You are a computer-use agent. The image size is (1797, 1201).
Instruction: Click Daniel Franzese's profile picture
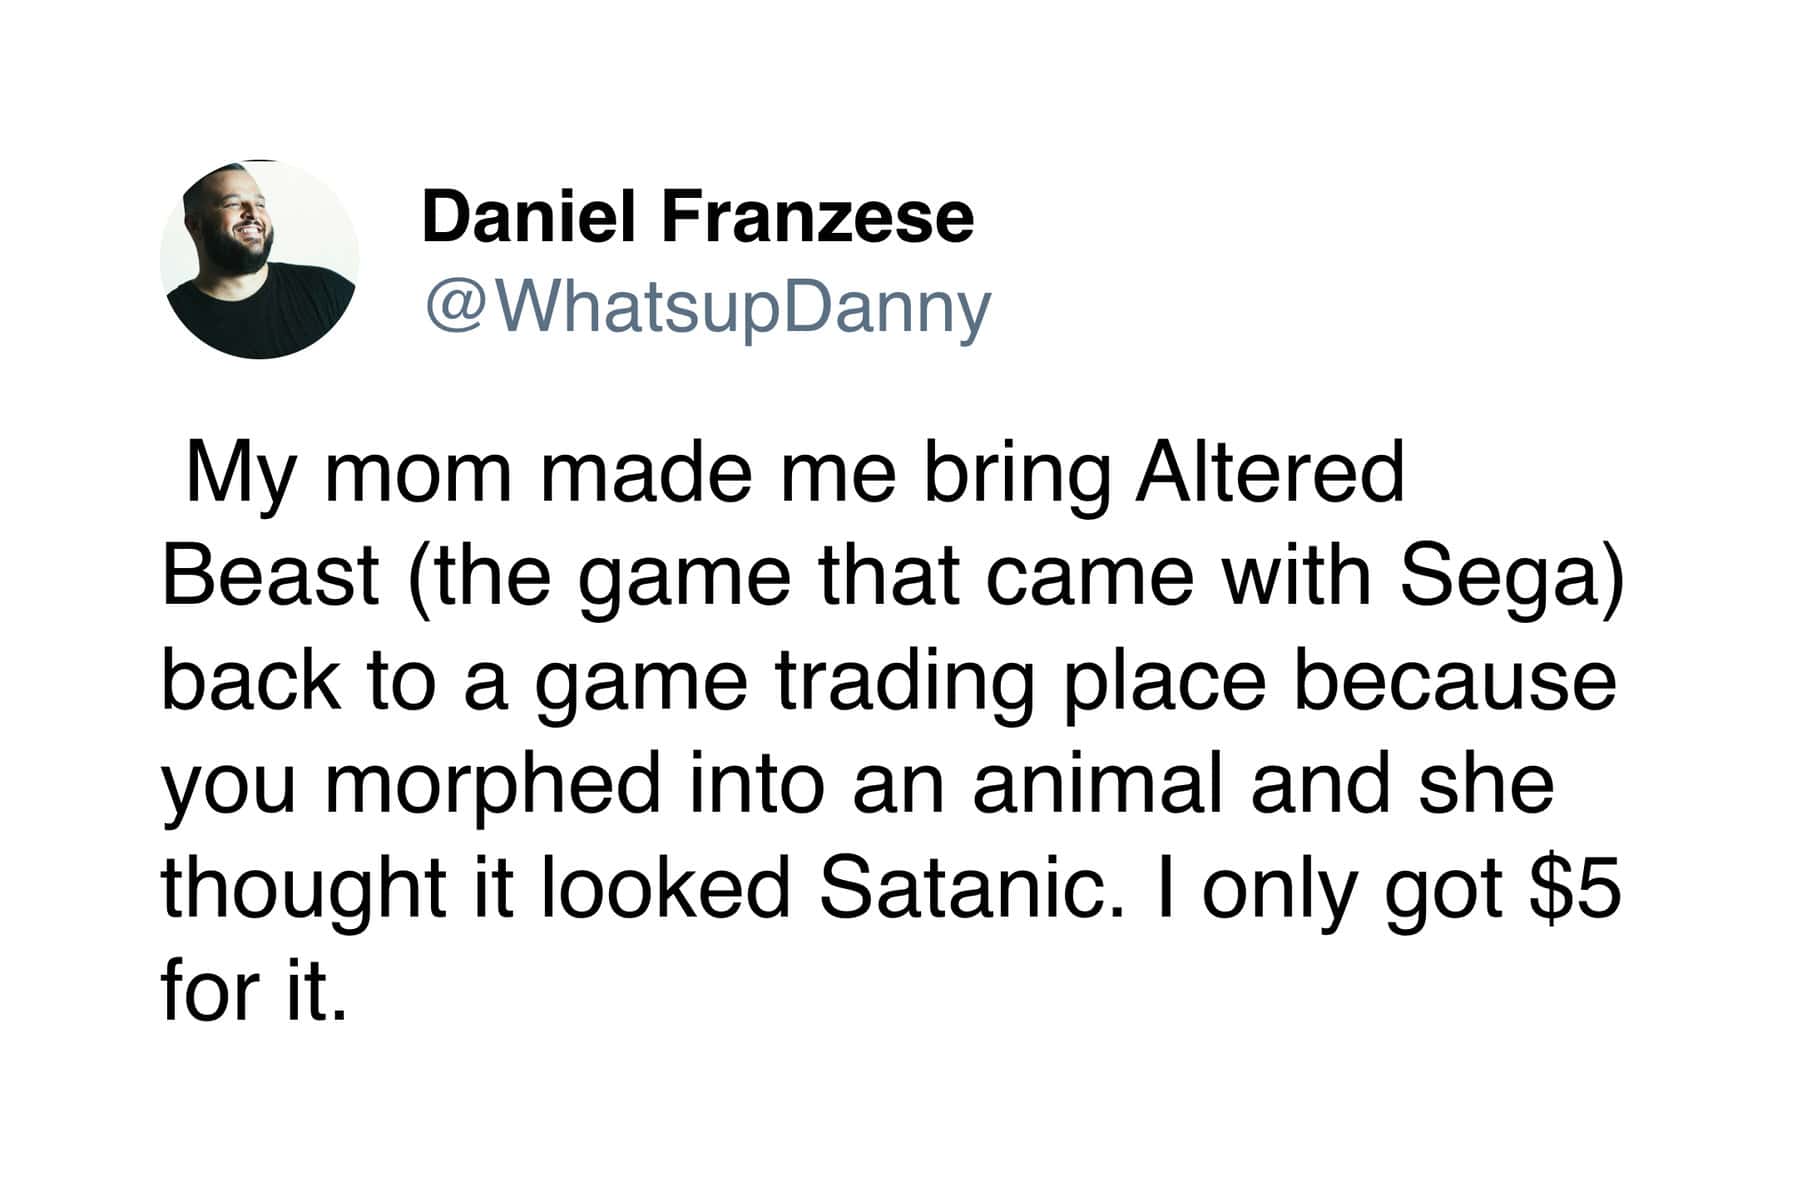coord(259,259)
